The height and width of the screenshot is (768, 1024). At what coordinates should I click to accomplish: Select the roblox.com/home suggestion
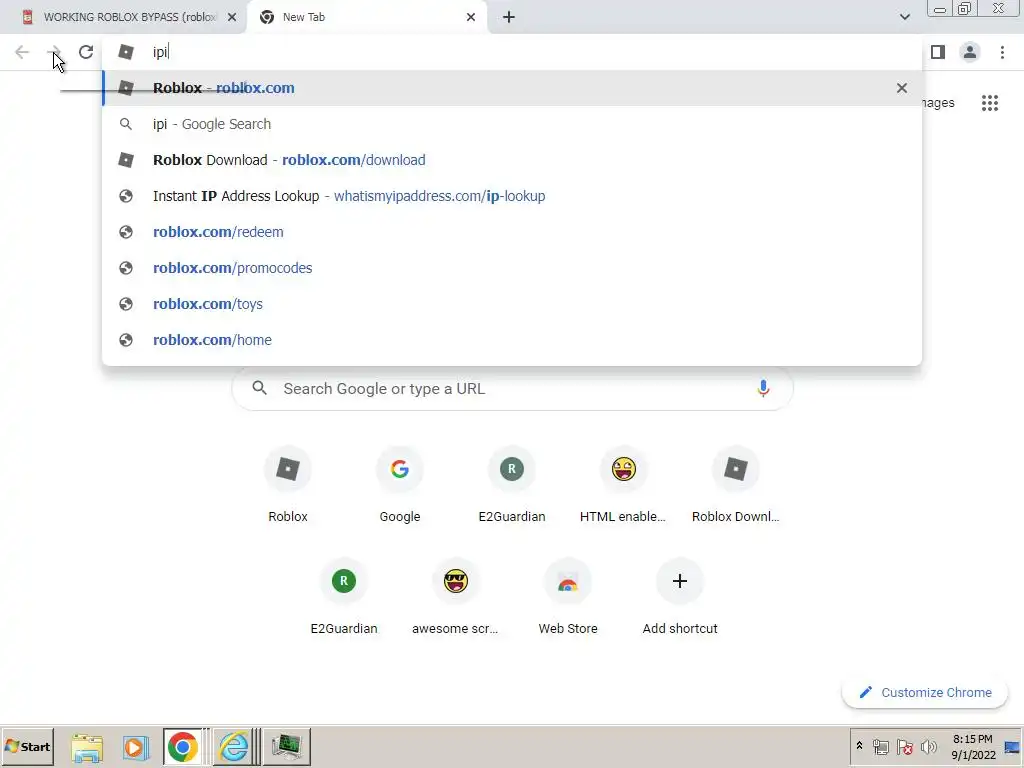pyautogui.click(x=512, y=340)
